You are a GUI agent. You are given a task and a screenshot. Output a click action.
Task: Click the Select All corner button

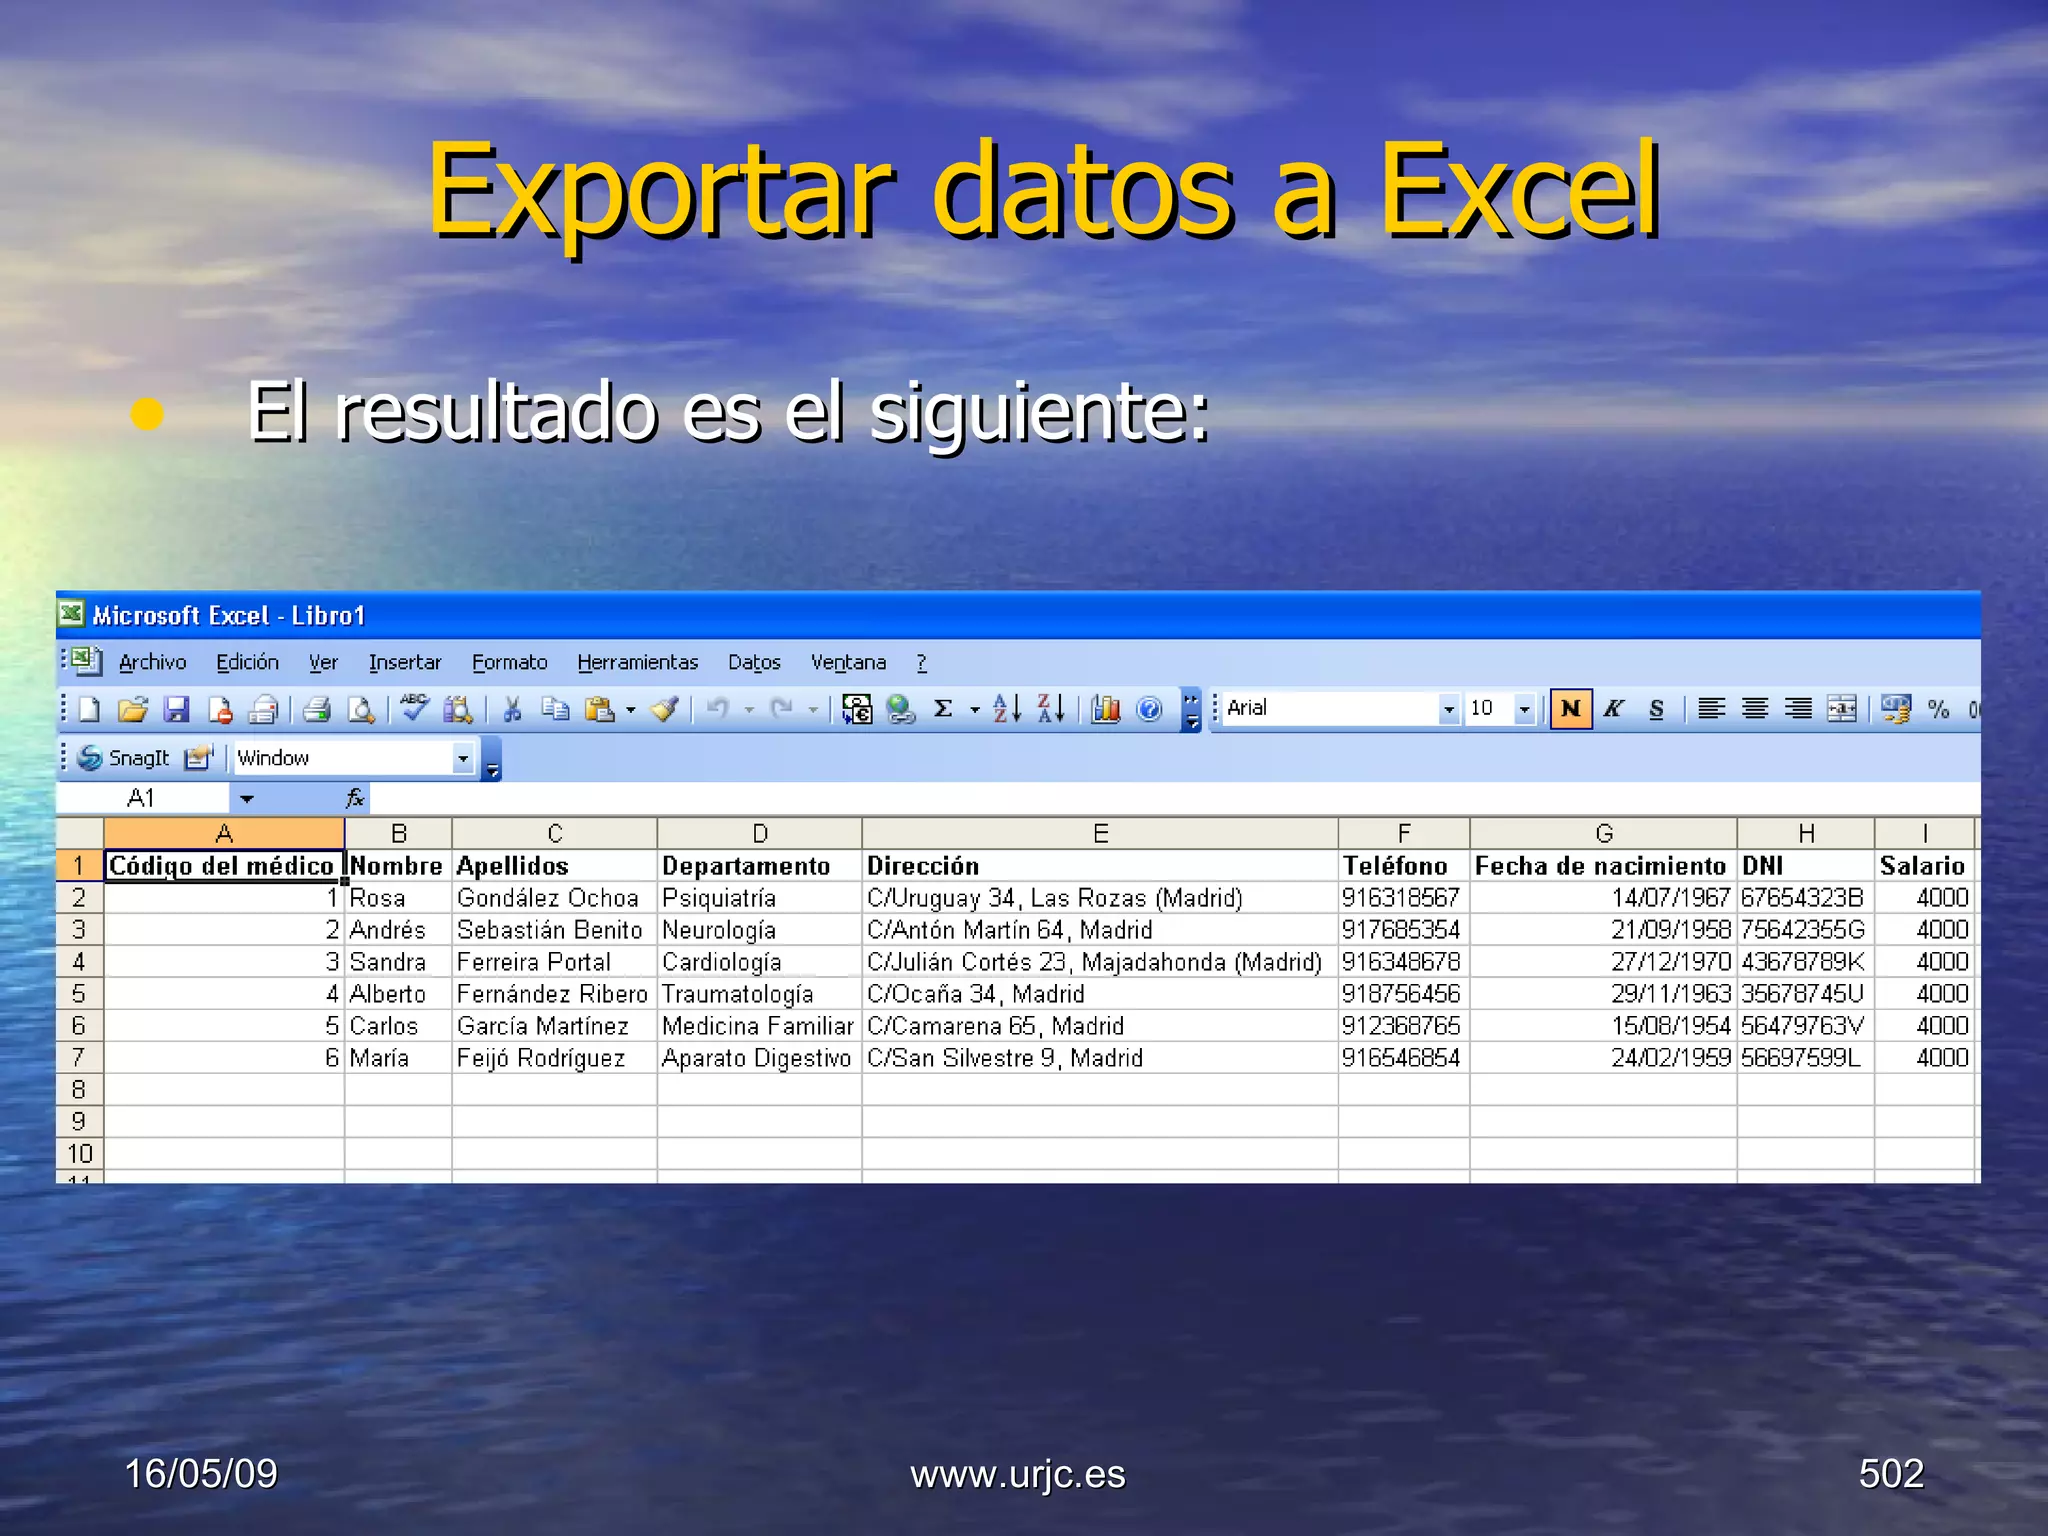pos(79,833)
